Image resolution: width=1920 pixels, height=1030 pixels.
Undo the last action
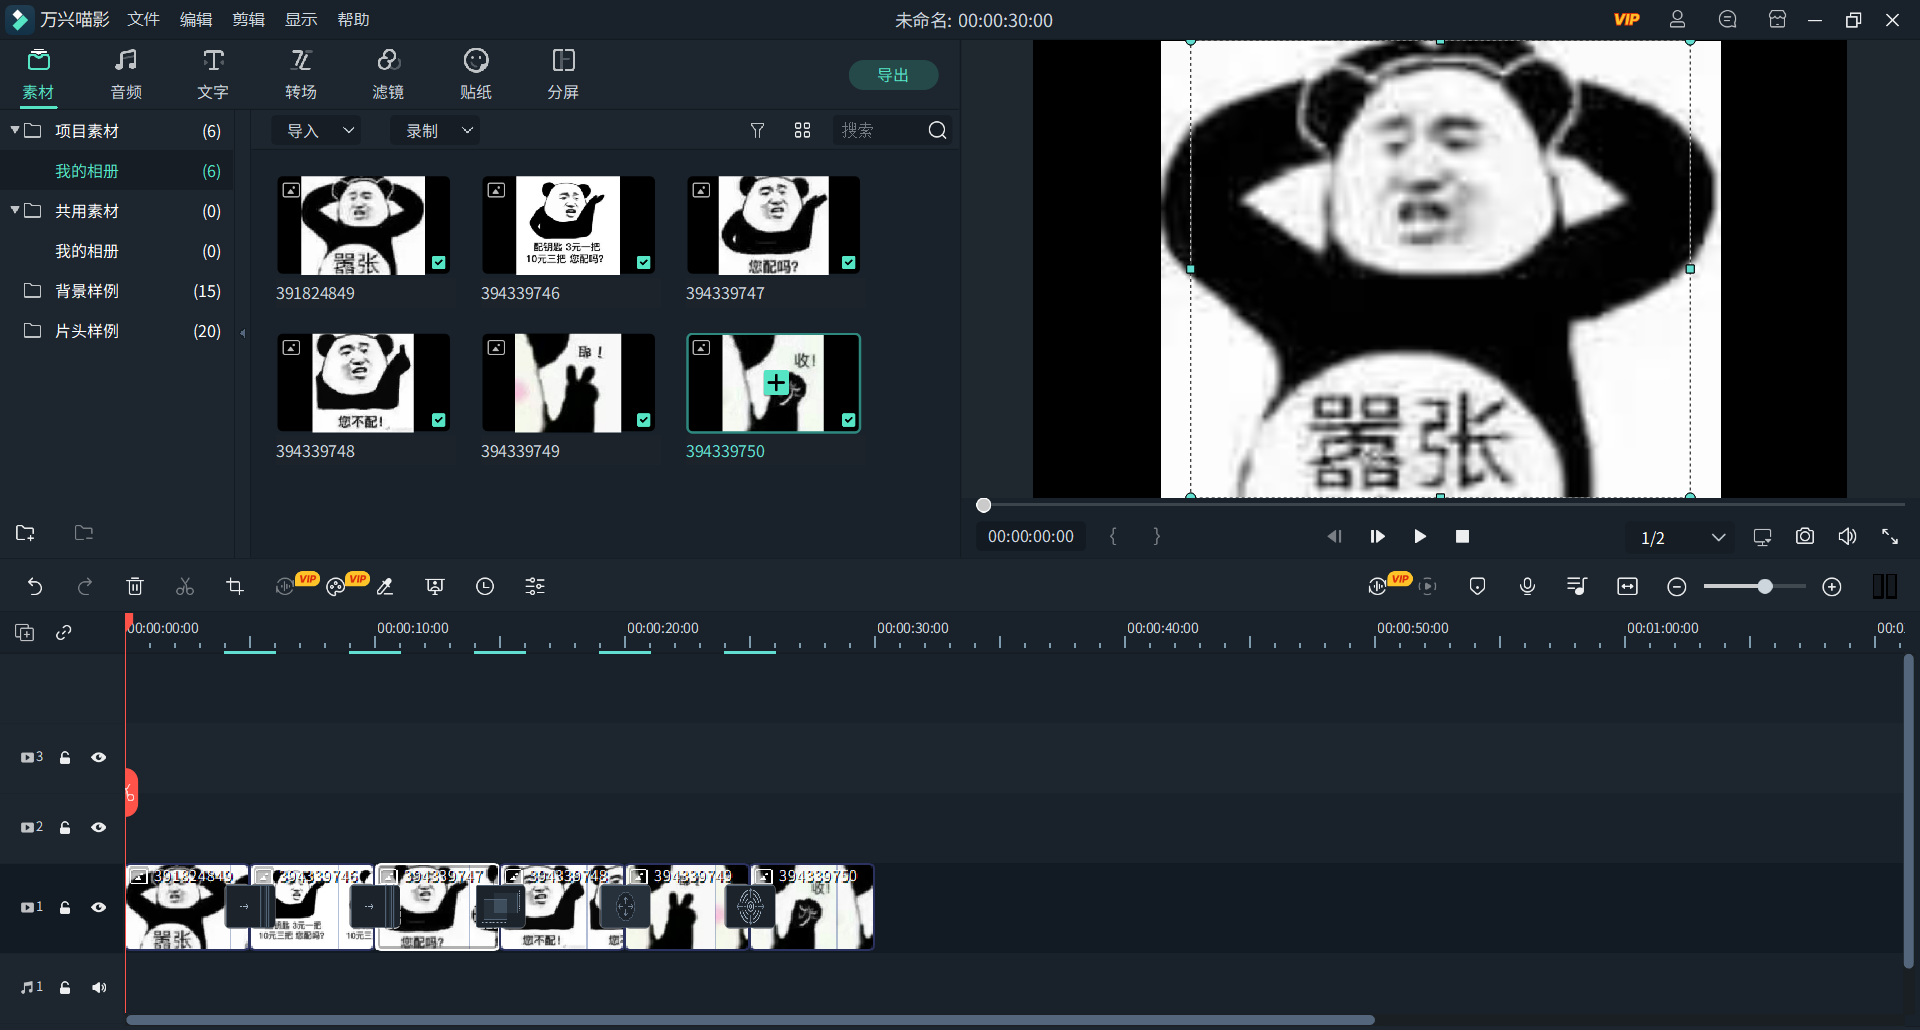[x=36, y=586]
